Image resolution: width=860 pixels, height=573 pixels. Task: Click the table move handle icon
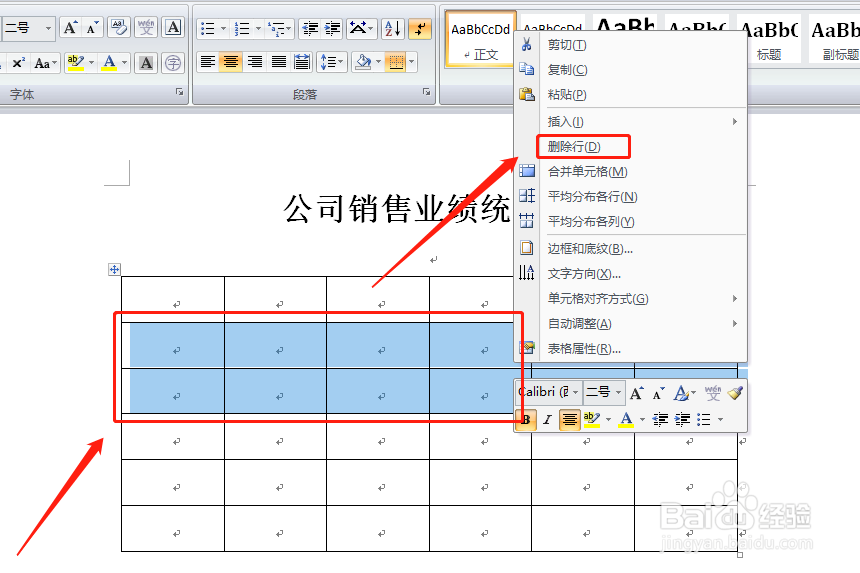[x=114, y=269]
